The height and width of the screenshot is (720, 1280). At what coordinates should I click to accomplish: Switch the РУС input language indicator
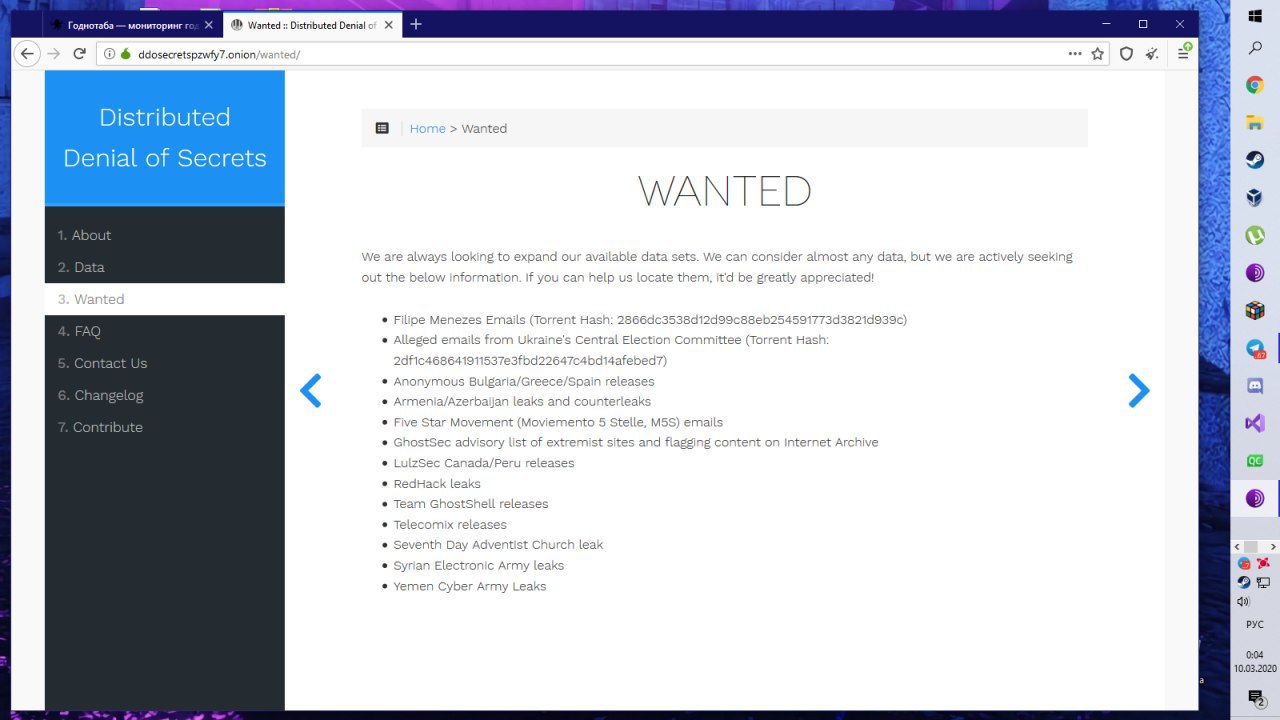1255,624
